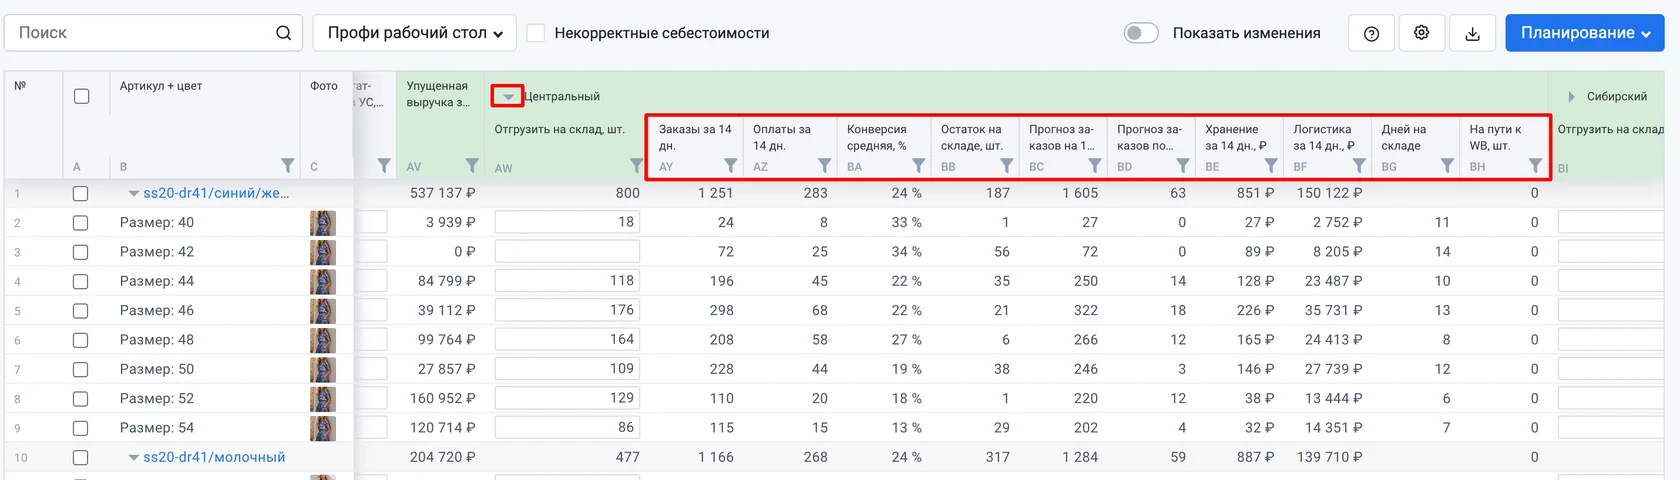The width and height of the screenshot is (1680, 480).
Task: Tick the checkbox for 'Размер: 44' row
Action: pyautogui.click(x=81, y=282)
